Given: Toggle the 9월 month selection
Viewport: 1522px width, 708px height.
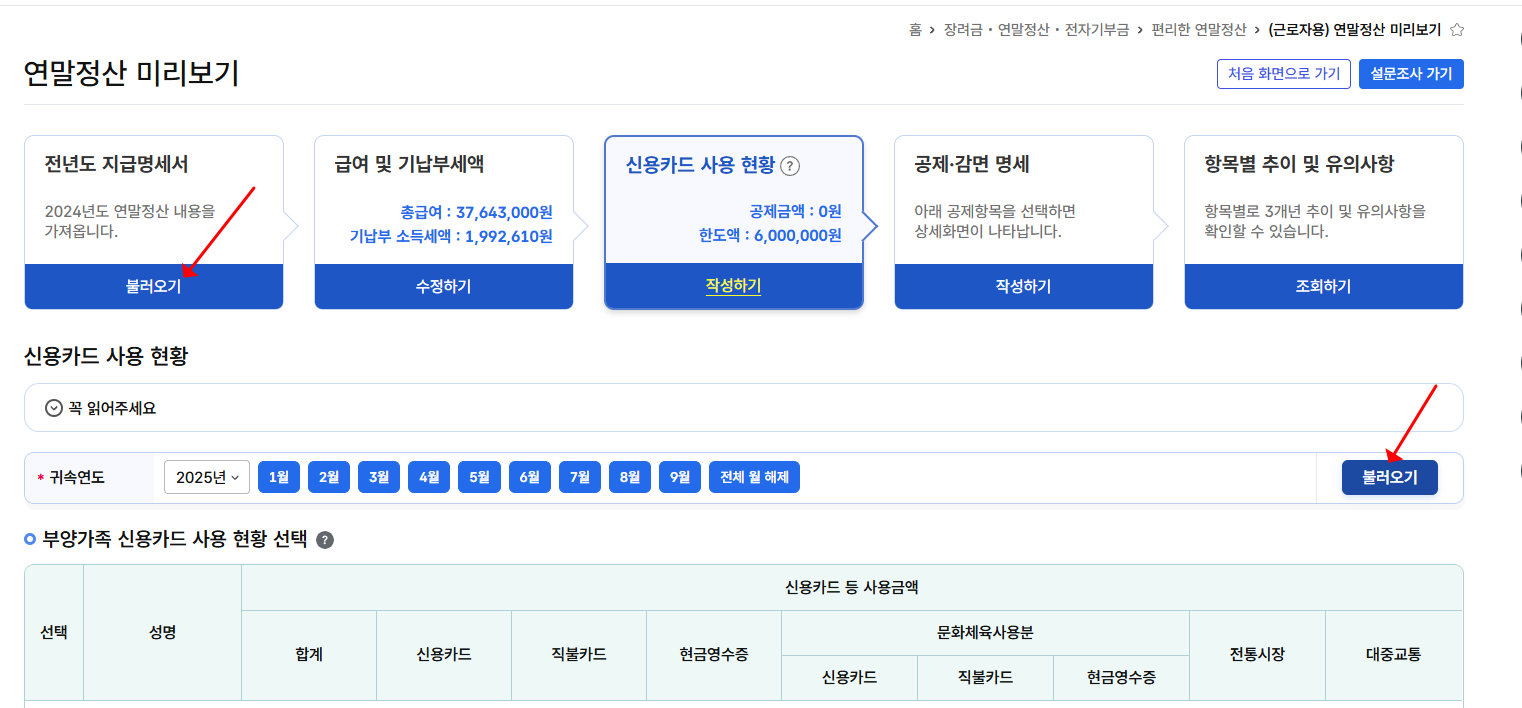Looking at the screenshot, I should point(680,476).
